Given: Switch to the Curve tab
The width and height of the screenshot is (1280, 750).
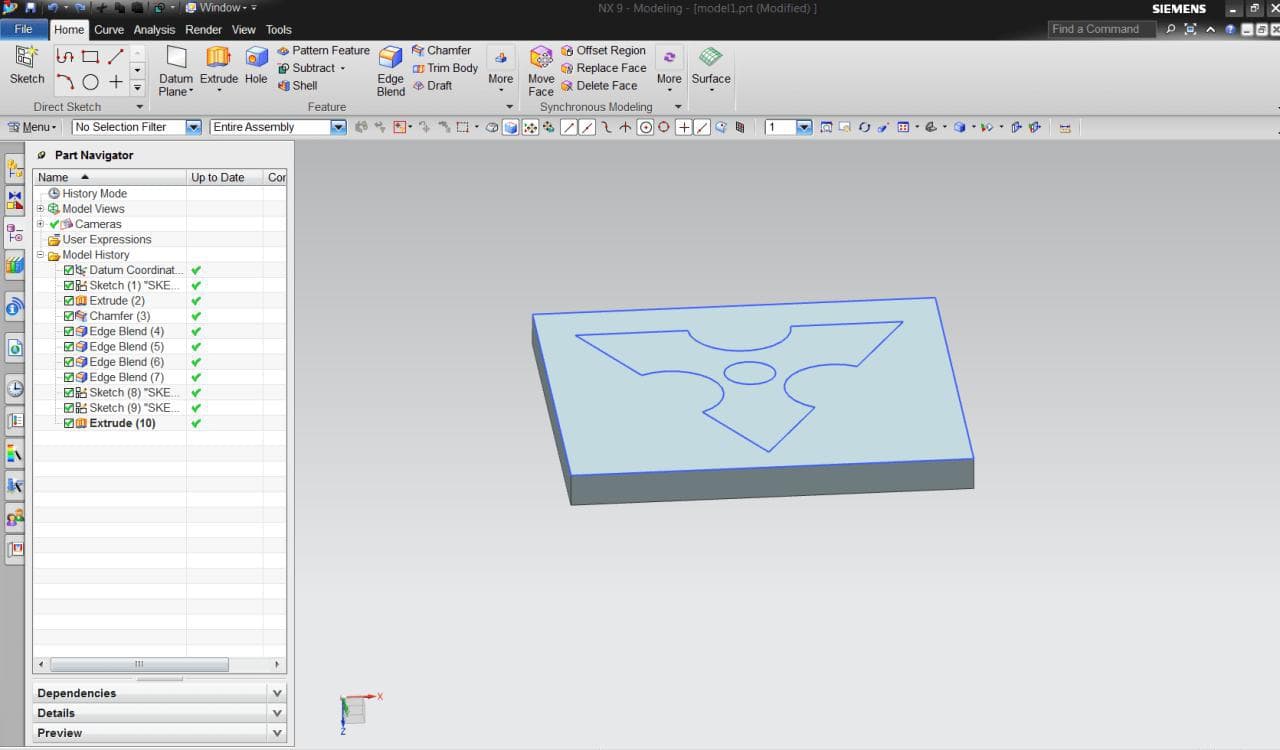Looking at the screenshot, I should click(109, 30).
